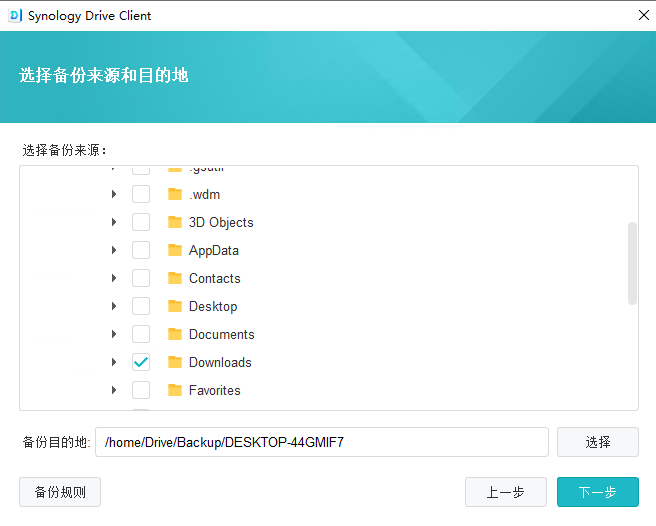Expand the AppData folder node
This screenshot has height=526, width=656.
point(114,250)
